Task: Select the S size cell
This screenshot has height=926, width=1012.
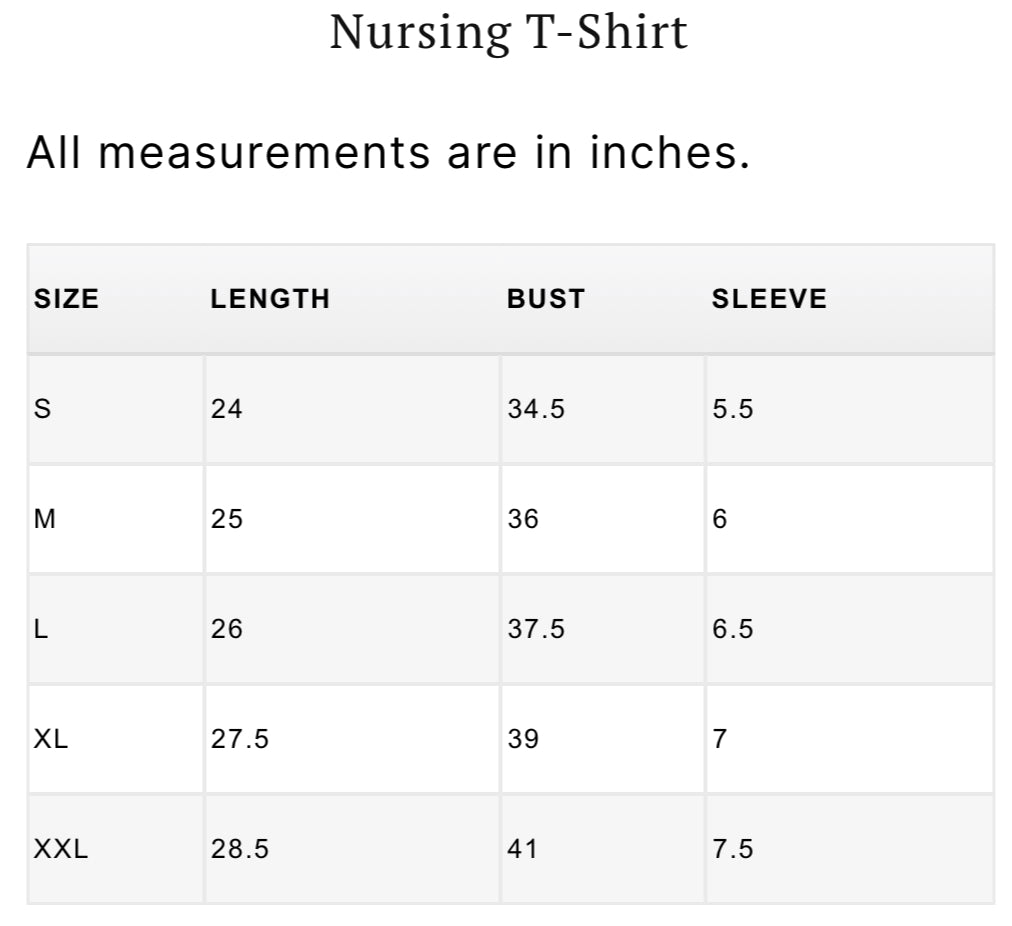Action: click(x=42, y=409)
